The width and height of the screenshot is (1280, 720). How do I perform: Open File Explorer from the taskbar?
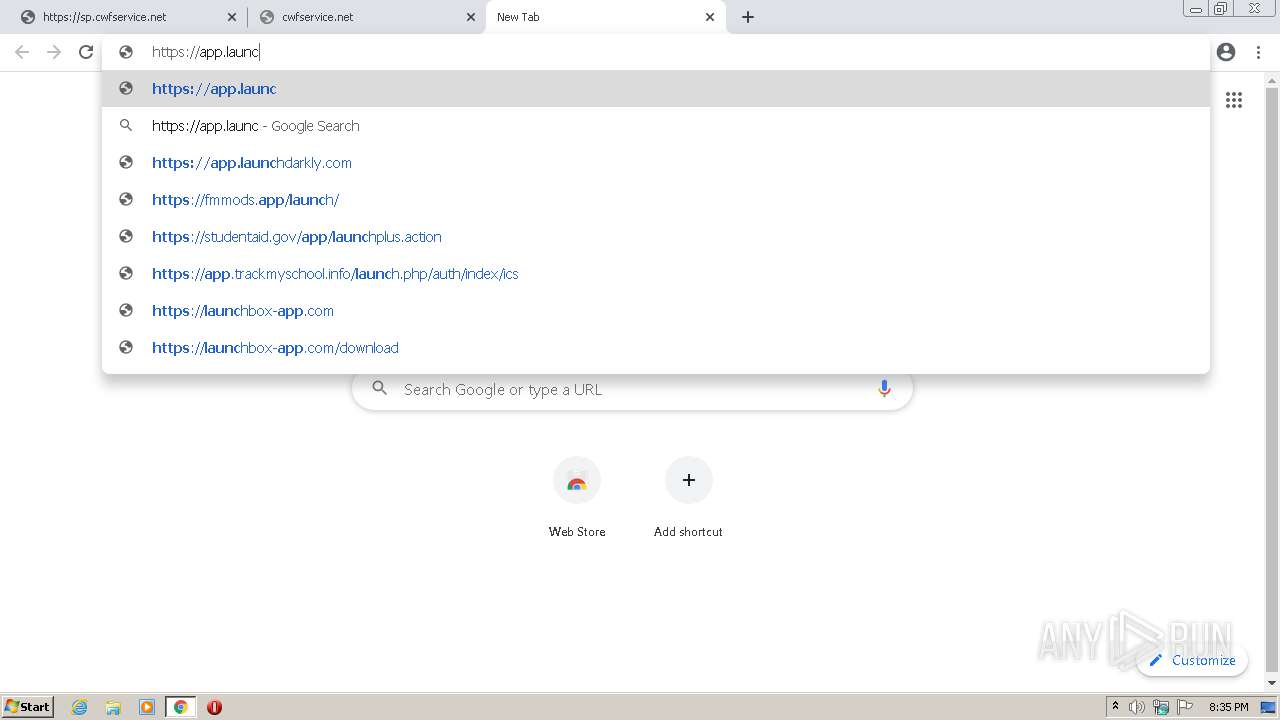[113, 707]
